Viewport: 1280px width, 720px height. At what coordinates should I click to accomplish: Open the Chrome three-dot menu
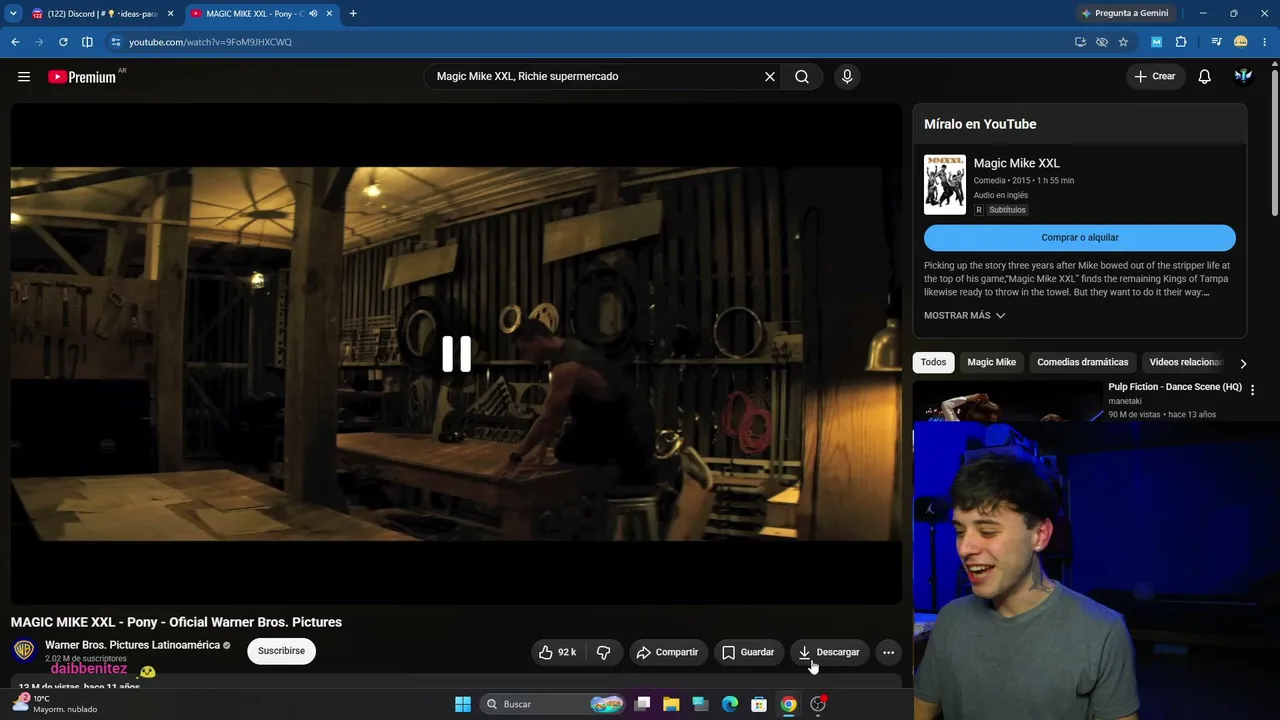coord(1265,42)
